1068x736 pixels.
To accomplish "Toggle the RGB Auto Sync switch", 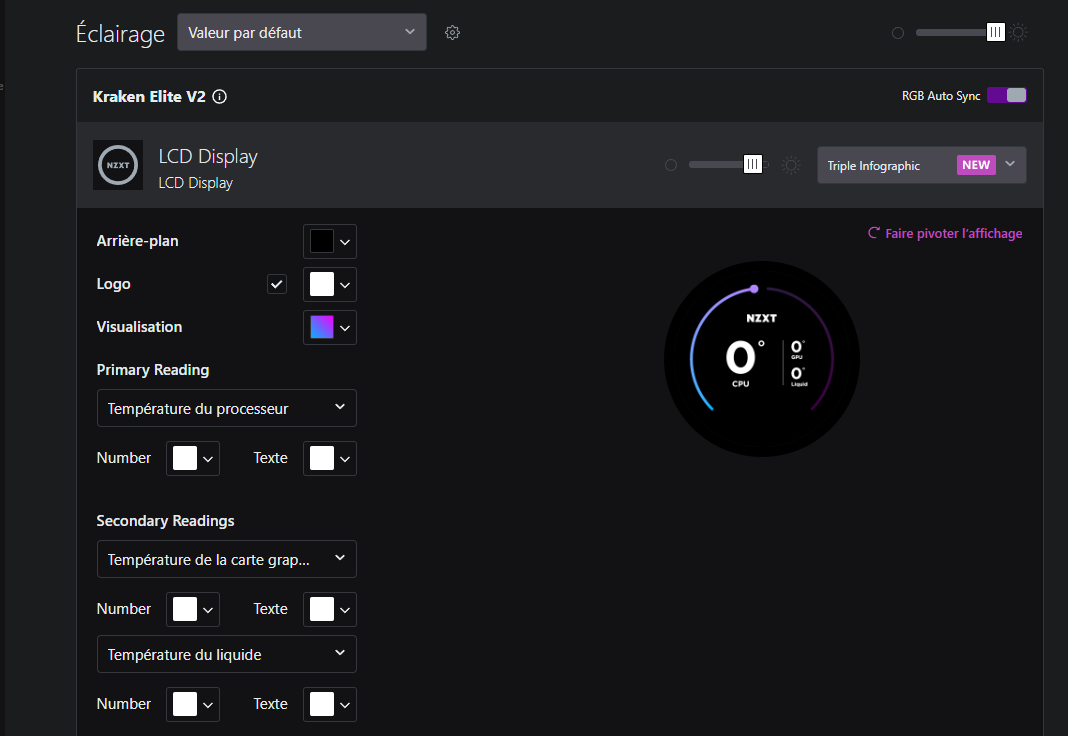I will point(1006,96).
